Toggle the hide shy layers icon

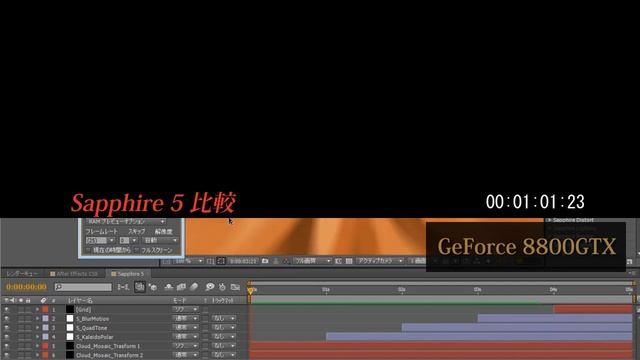[x=169, y=287]
